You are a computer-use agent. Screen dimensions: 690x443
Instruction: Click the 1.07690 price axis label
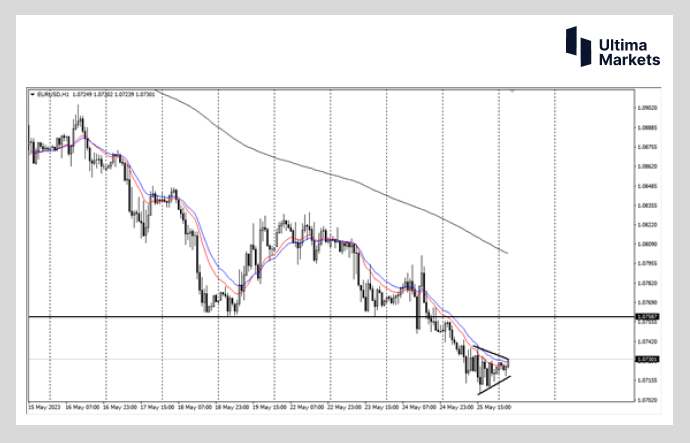pos(647,302)
